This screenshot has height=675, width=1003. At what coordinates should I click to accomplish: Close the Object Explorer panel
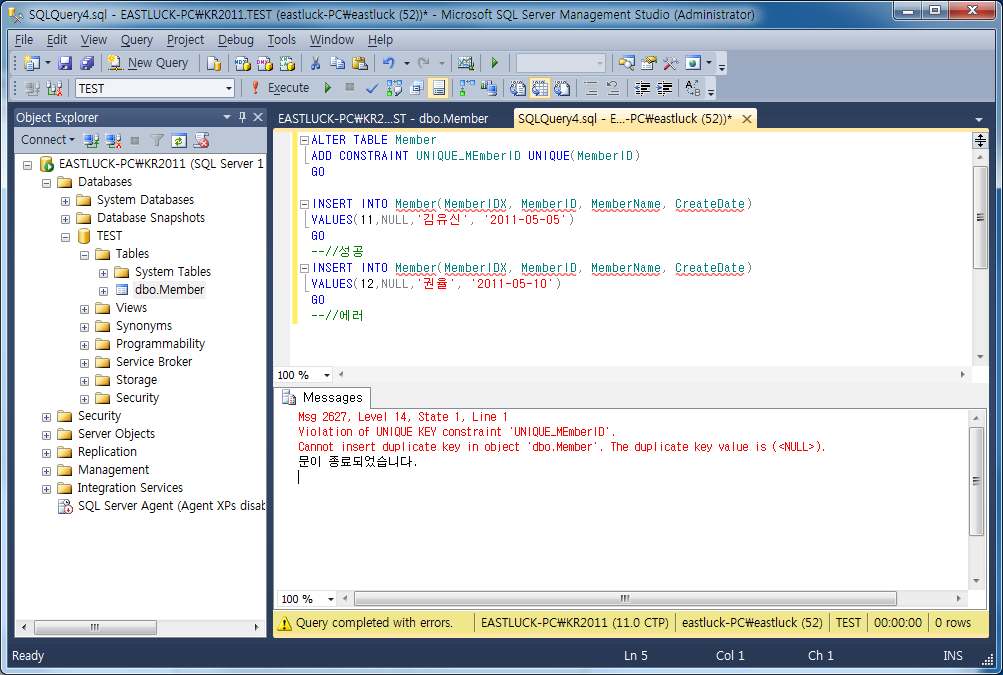(x=258, y=117)
